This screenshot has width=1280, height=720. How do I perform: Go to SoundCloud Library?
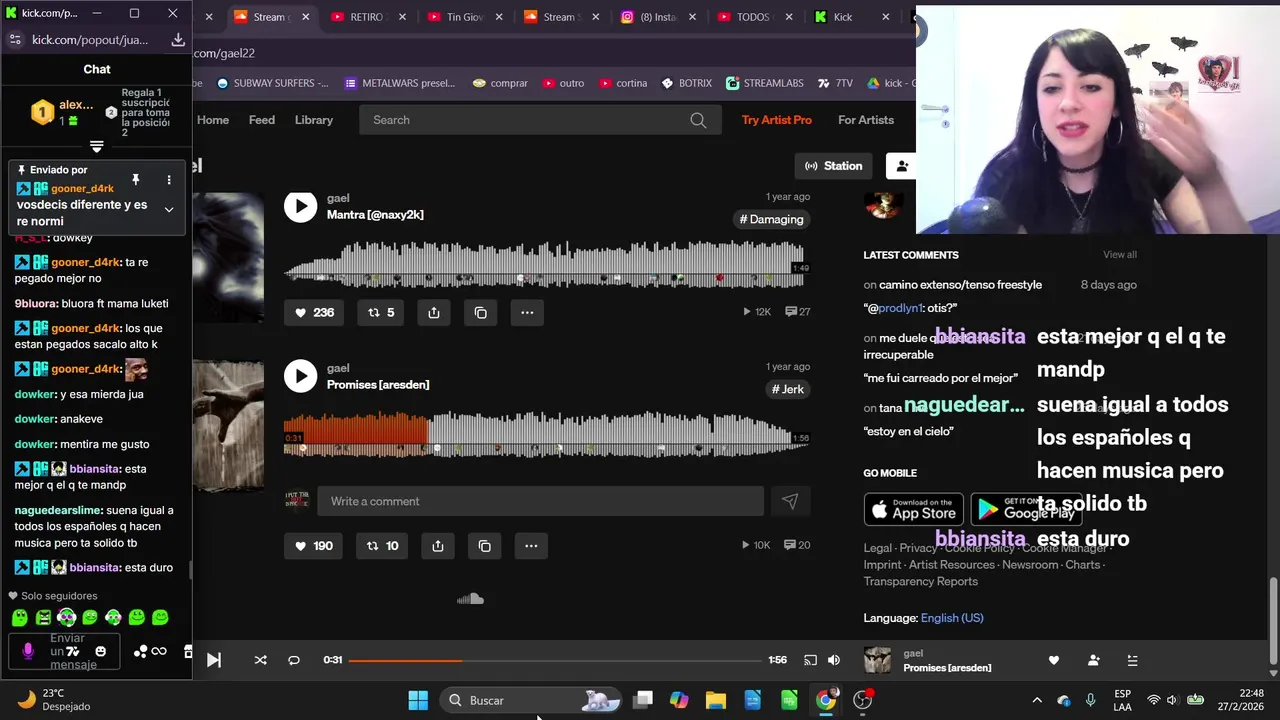pos(314,120)
